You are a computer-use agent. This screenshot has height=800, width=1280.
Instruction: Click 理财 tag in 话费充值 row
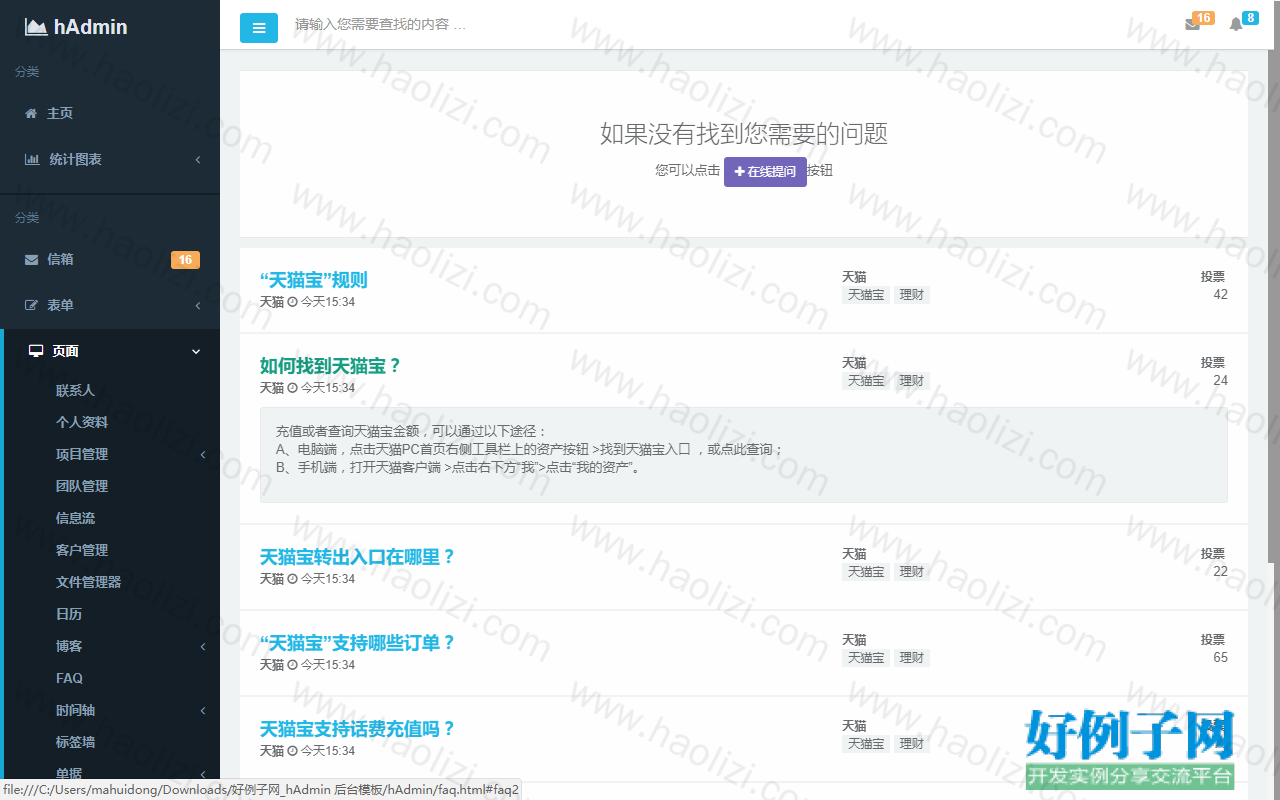click(912, 744)
